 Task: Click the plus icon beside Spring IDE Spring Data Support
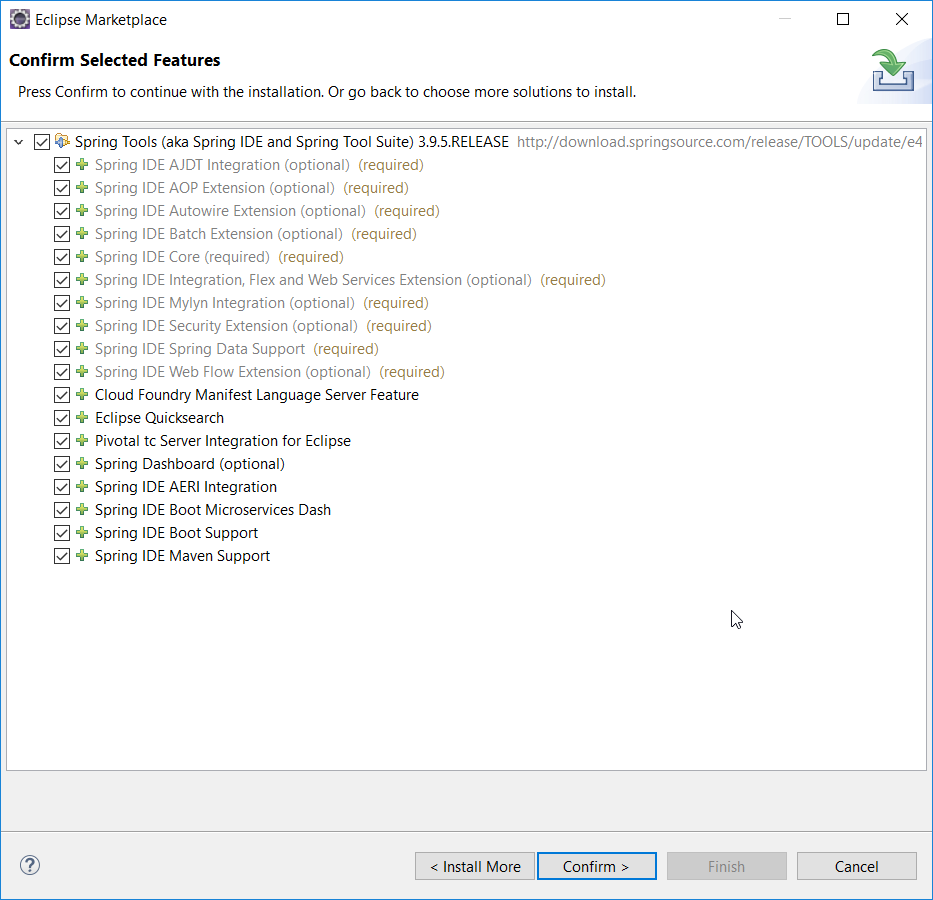(x=82, y=348)
